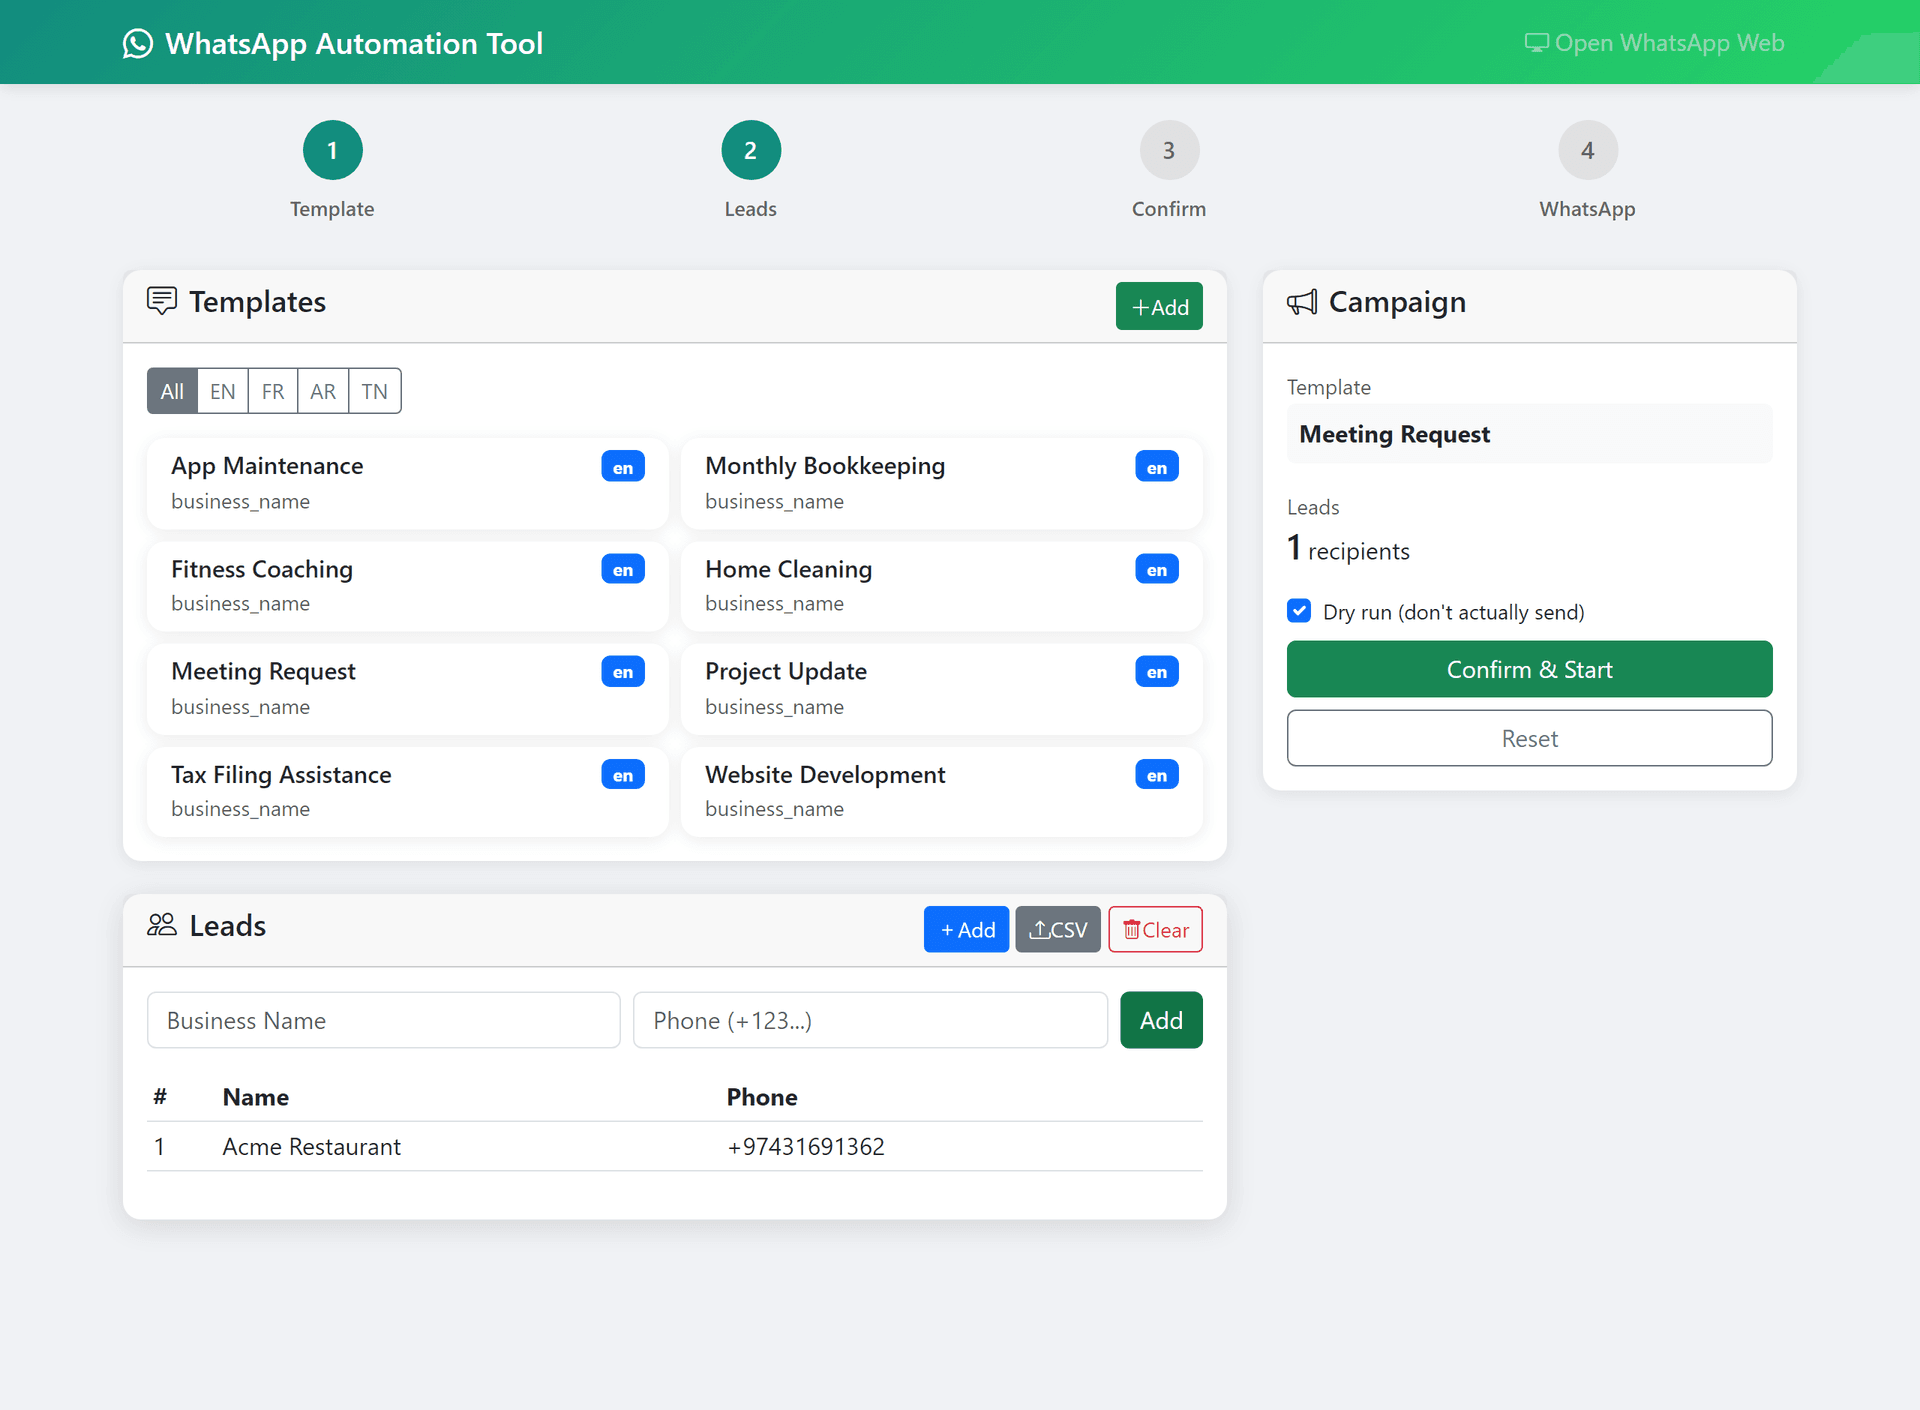
Task: Click the Templates chat bubble icon
Action: pos(162,301)
